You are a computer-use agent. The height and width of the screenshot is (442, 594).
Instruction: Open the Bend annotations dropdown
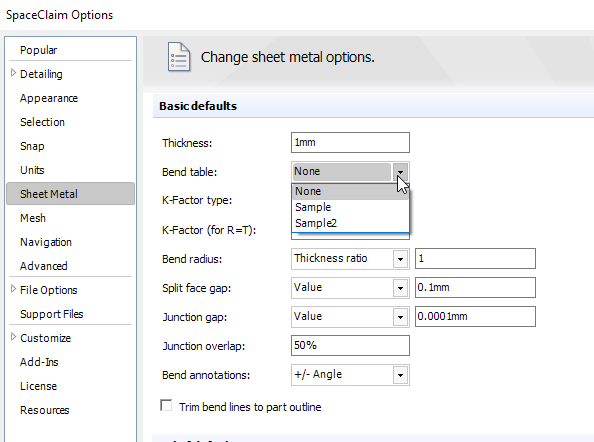pos(400,375)
